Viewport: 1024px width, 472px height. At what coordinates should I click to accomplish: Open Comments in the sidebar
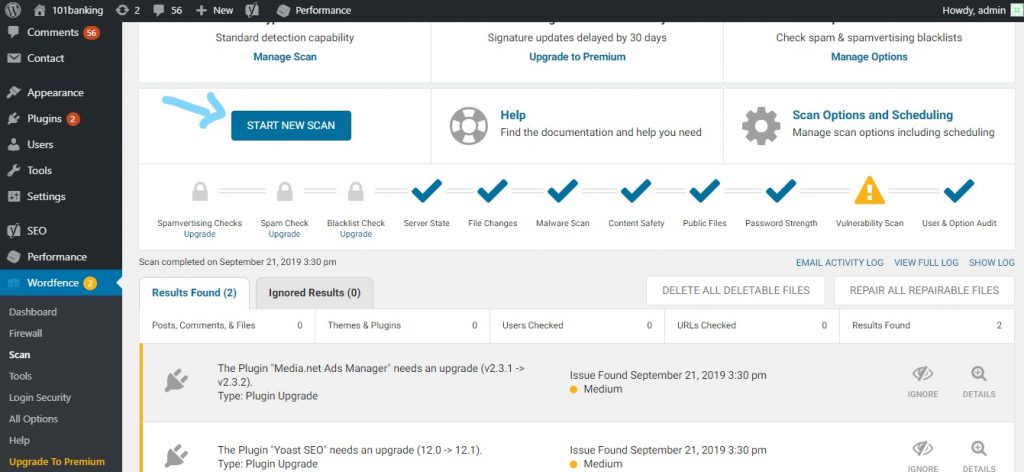tap(61, 32)
